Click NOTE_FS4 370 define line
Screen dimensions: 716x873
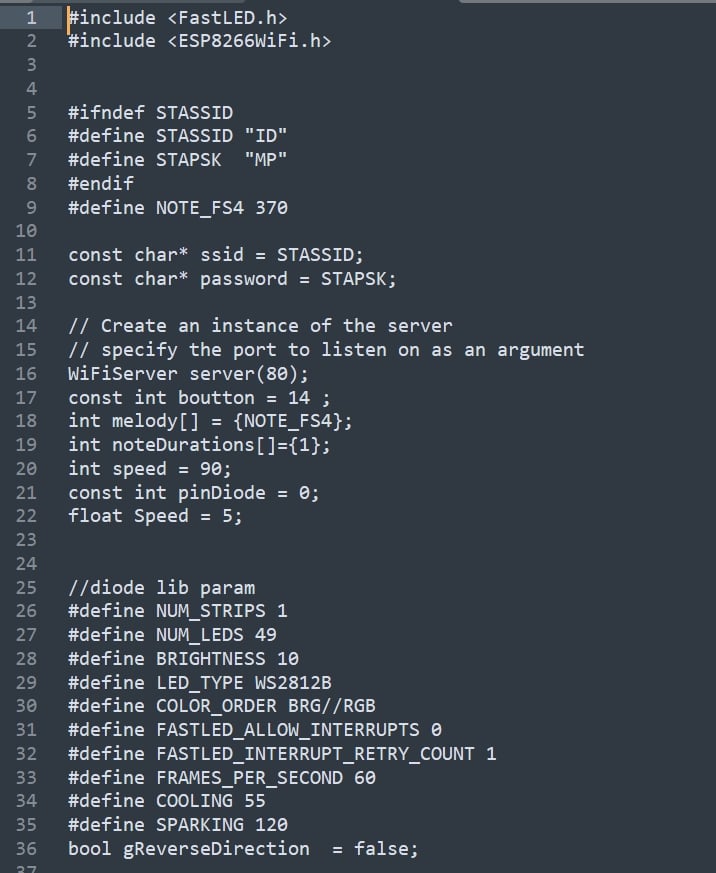coord(178,208)
